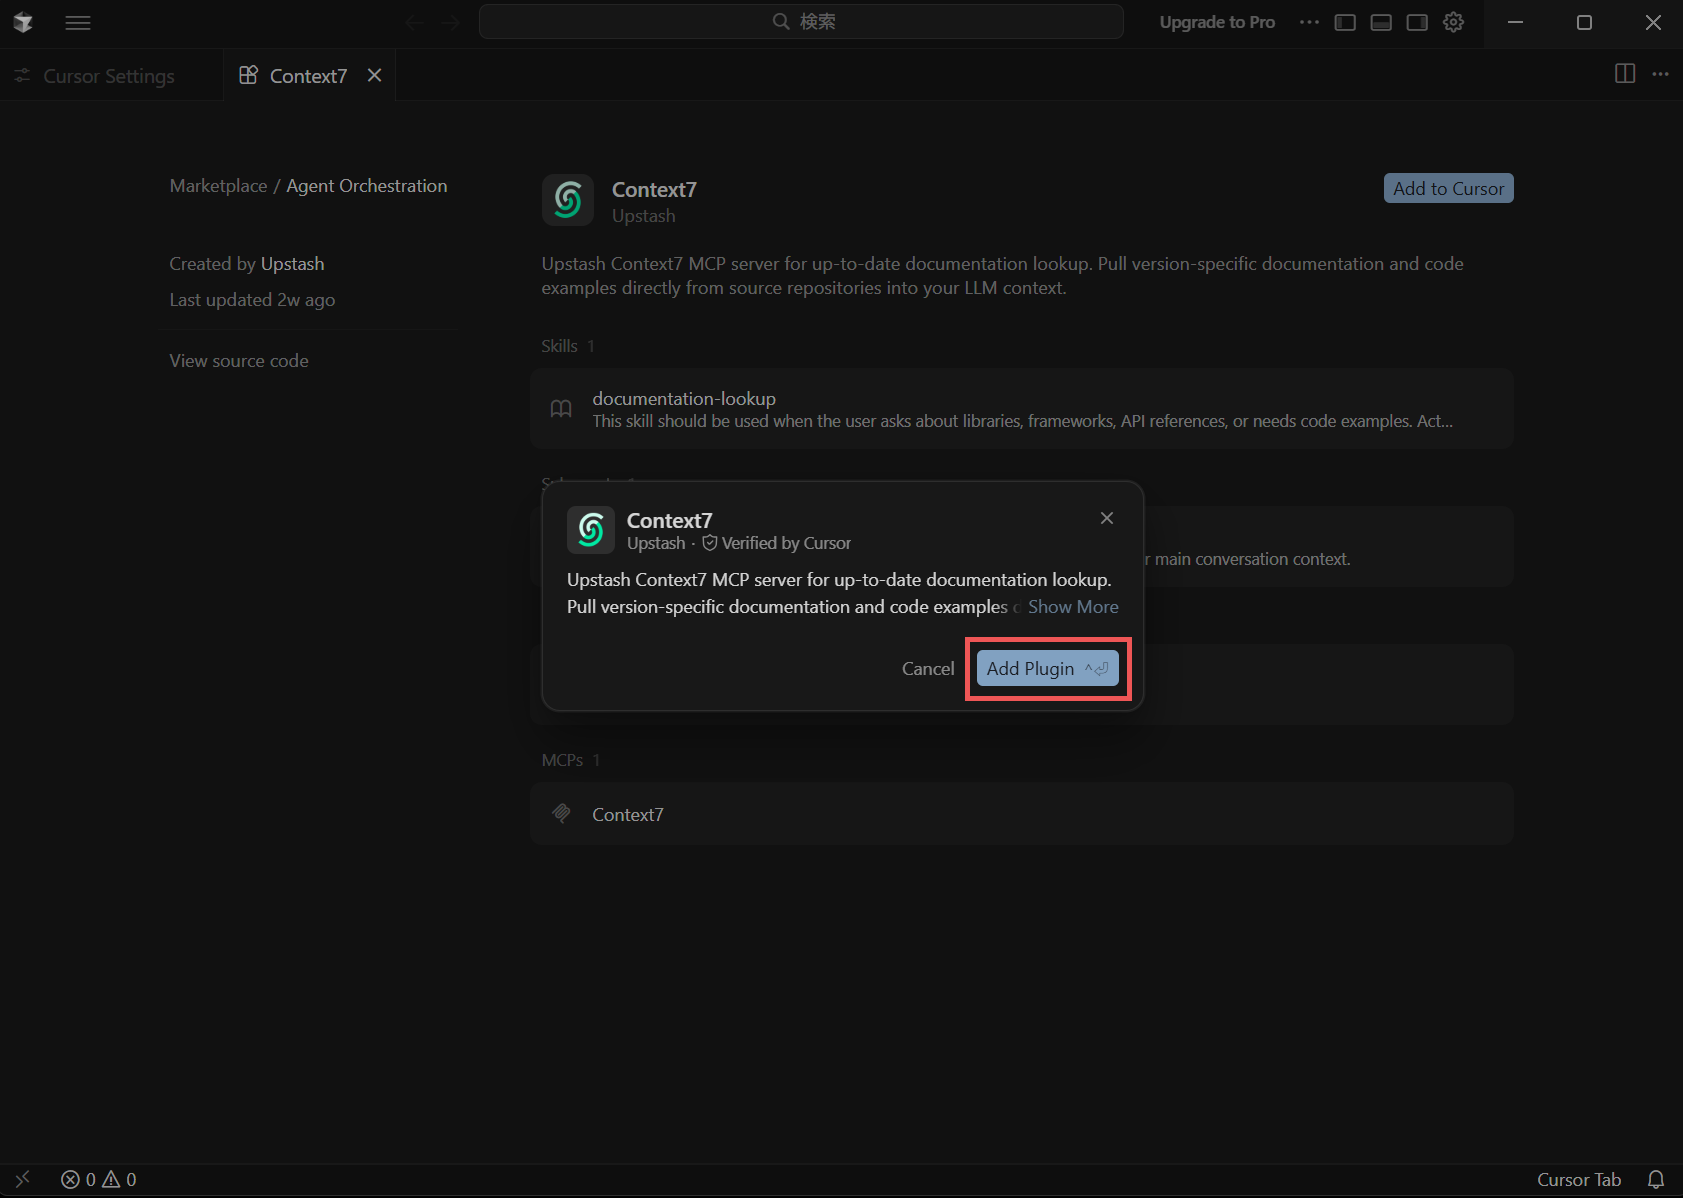Click the Upgrade to Pro link
Image resolution: width=1683 pixels, height=1198 pixels.
coord(1217,22)
